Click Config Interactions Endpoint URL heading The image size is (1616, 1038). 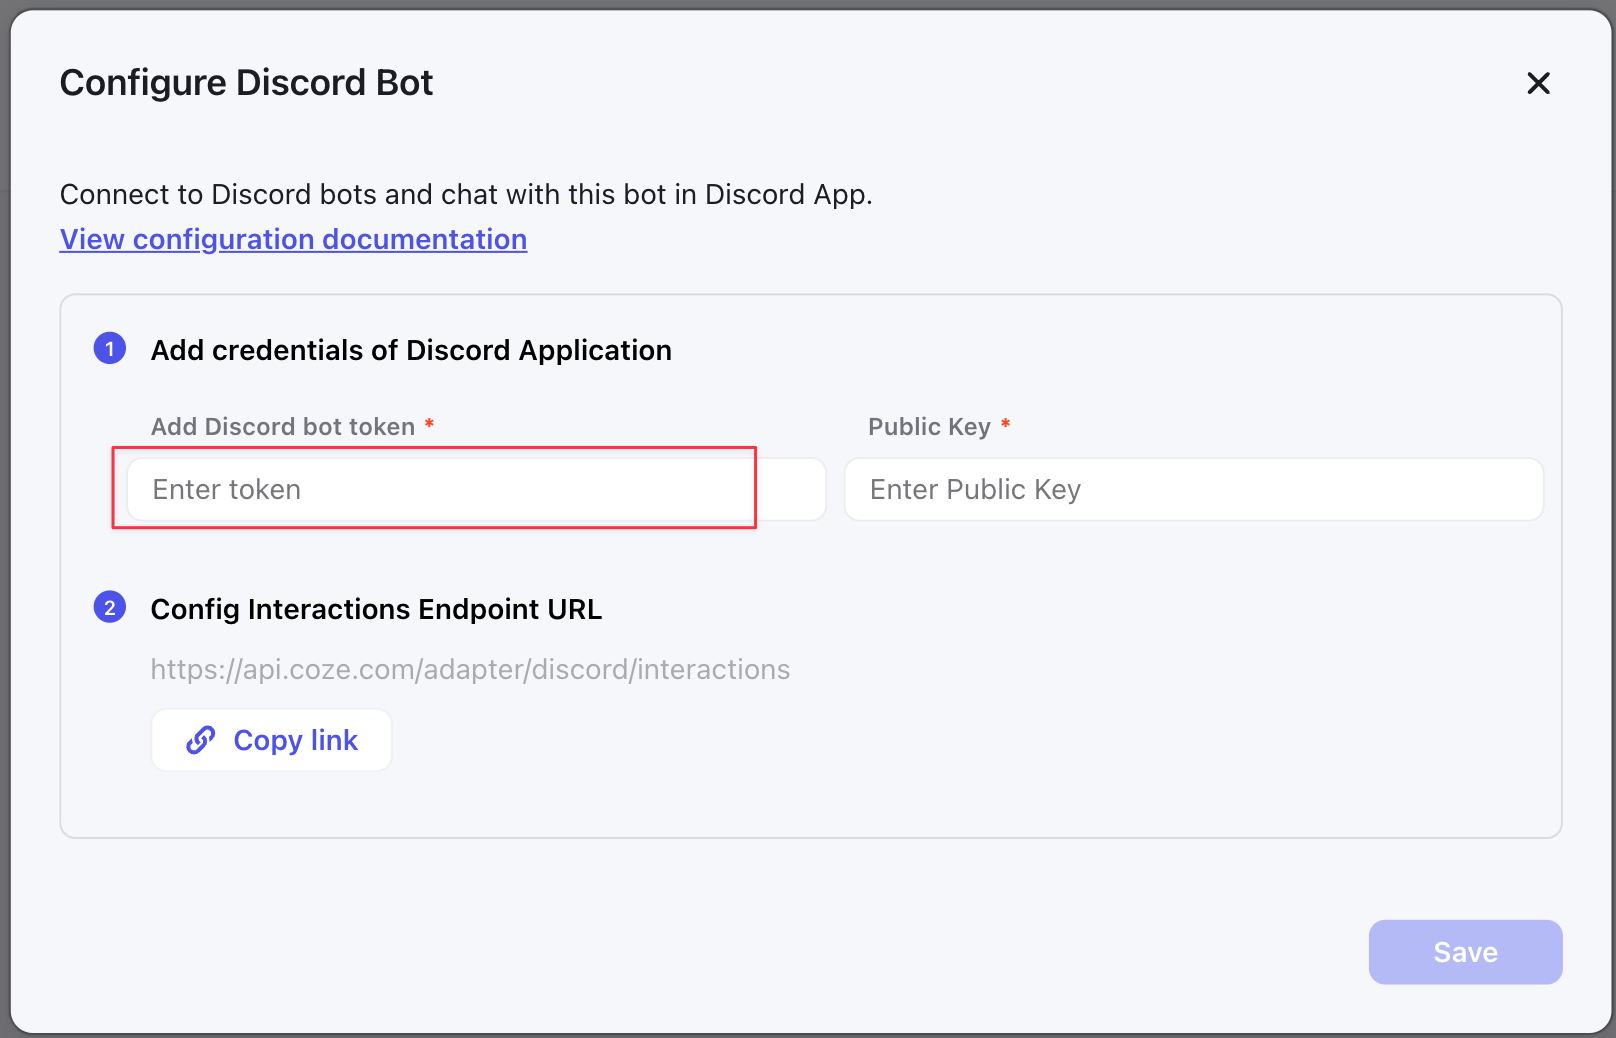376,609
